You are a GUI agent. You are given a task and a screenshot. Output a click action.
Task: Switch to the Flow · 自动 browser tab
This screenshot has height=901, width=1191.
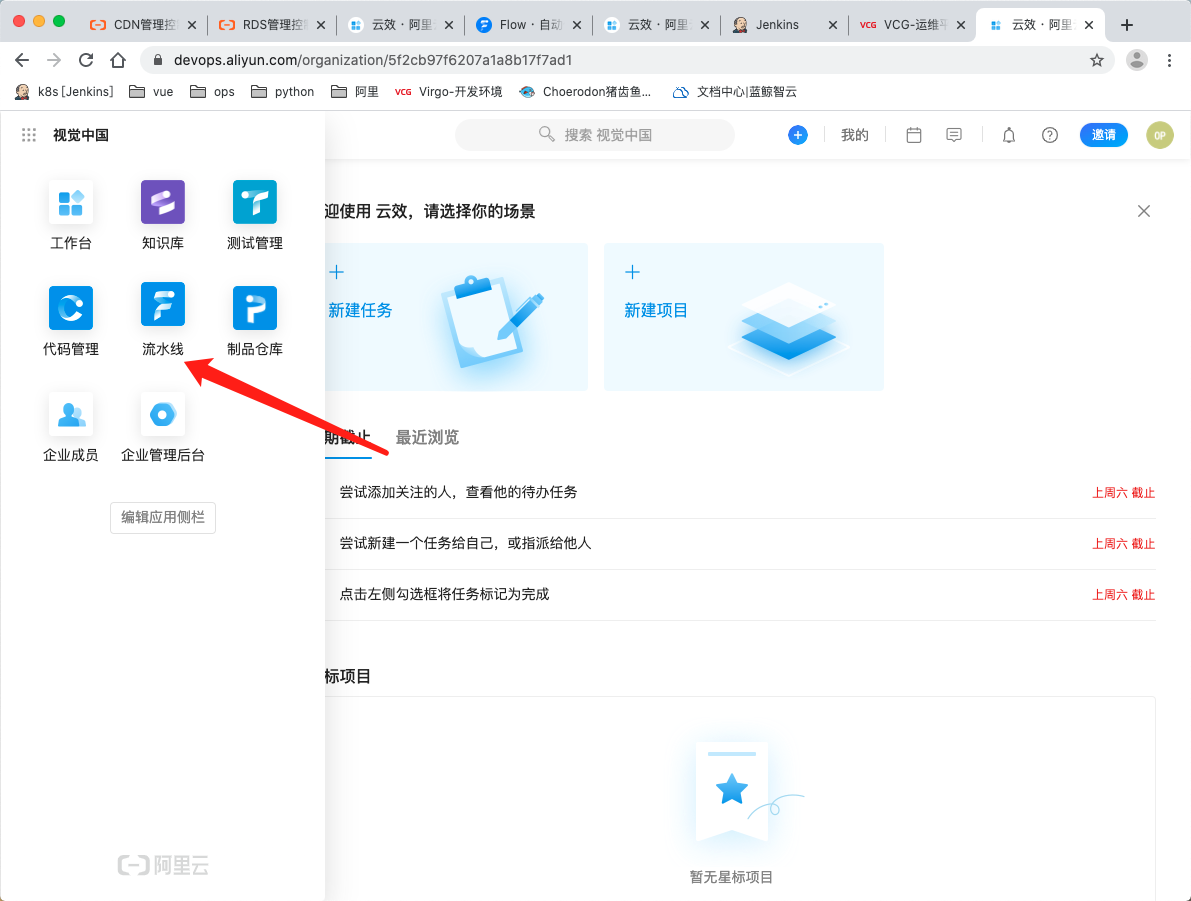click(x=528, y=25)
